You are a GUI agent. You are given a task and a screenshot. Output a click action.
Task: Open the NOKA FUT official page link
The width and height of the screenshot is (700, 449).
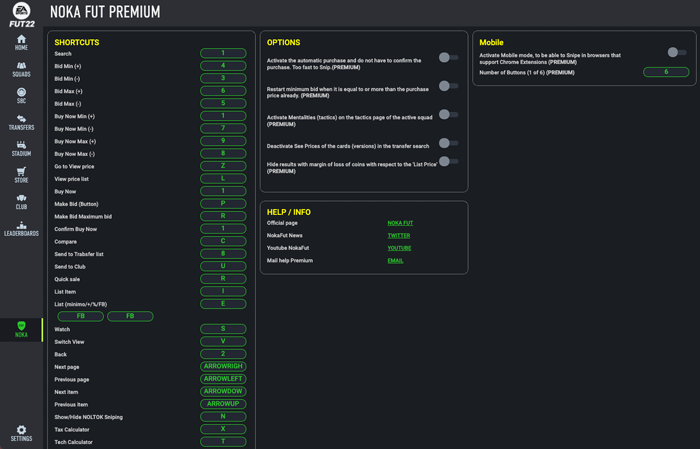pyautogui.click(x=400, y=223)
